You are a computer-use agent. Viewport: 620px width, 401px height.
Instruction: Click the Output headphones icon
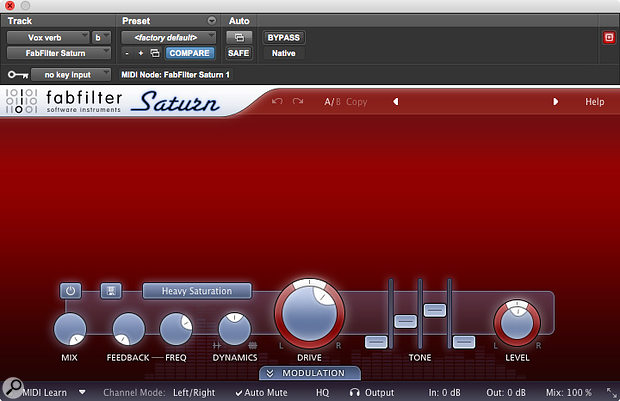[355, 392]
